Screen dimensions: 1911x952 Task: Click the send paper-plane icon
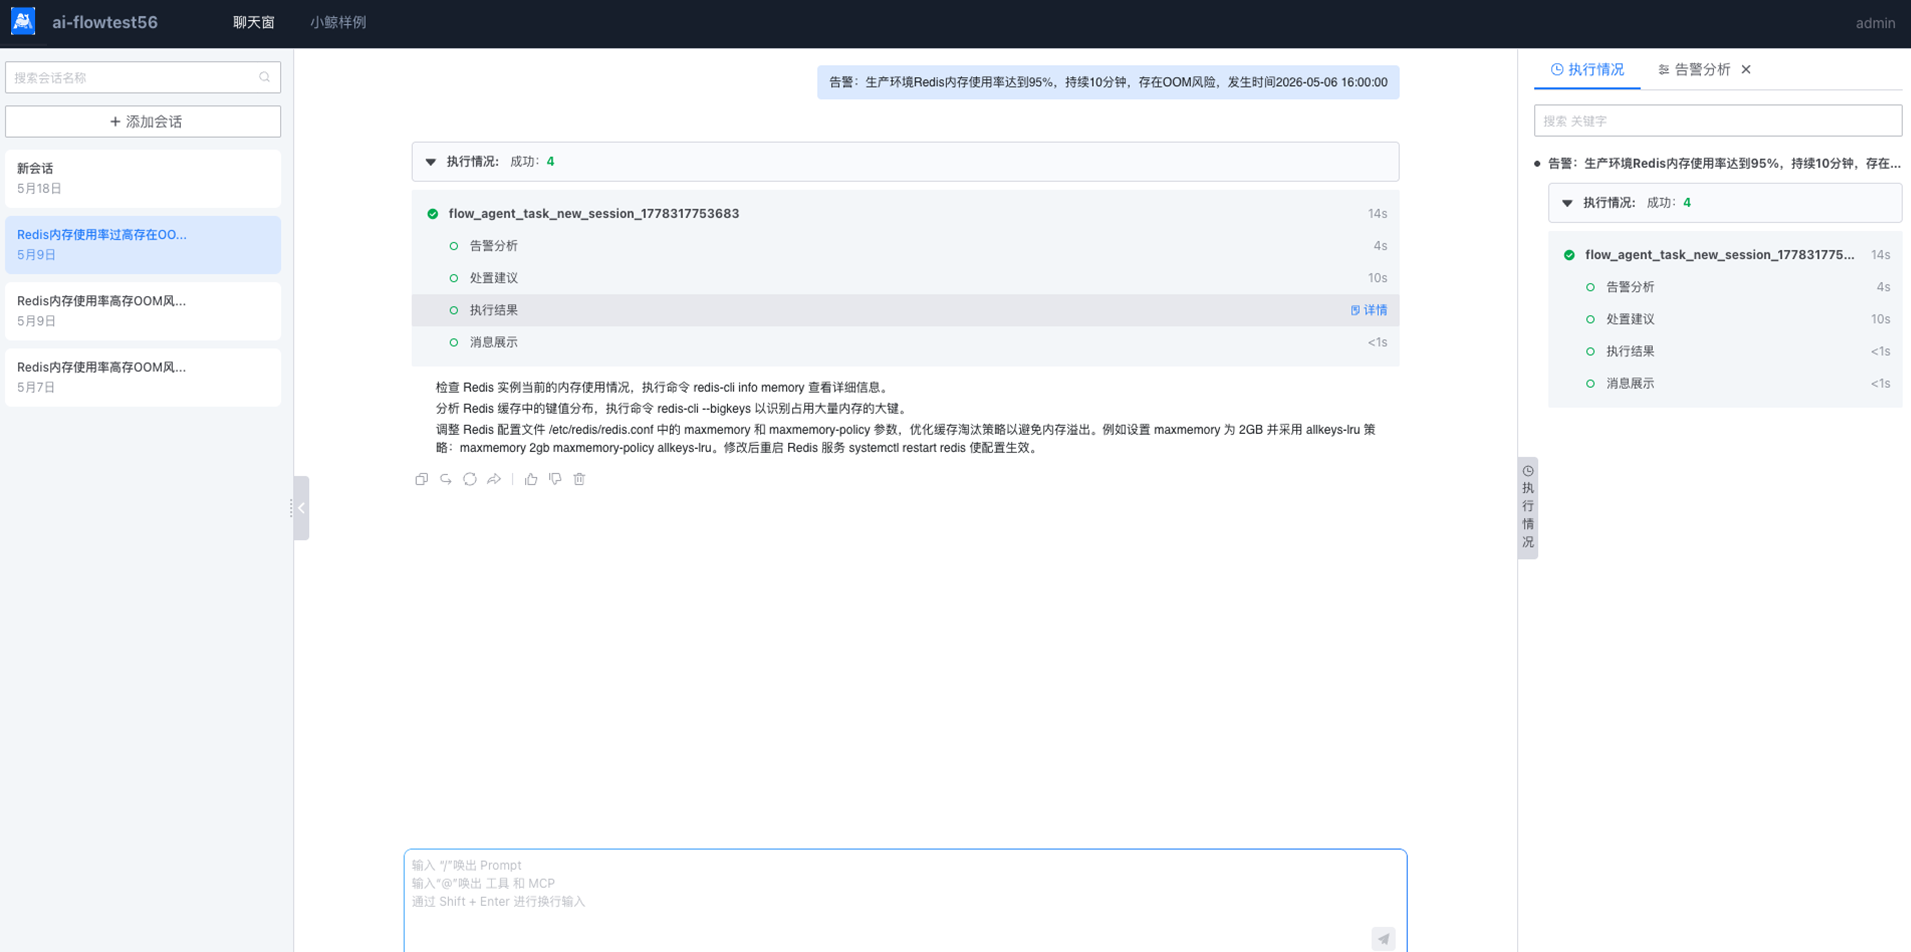point(1383,938)
